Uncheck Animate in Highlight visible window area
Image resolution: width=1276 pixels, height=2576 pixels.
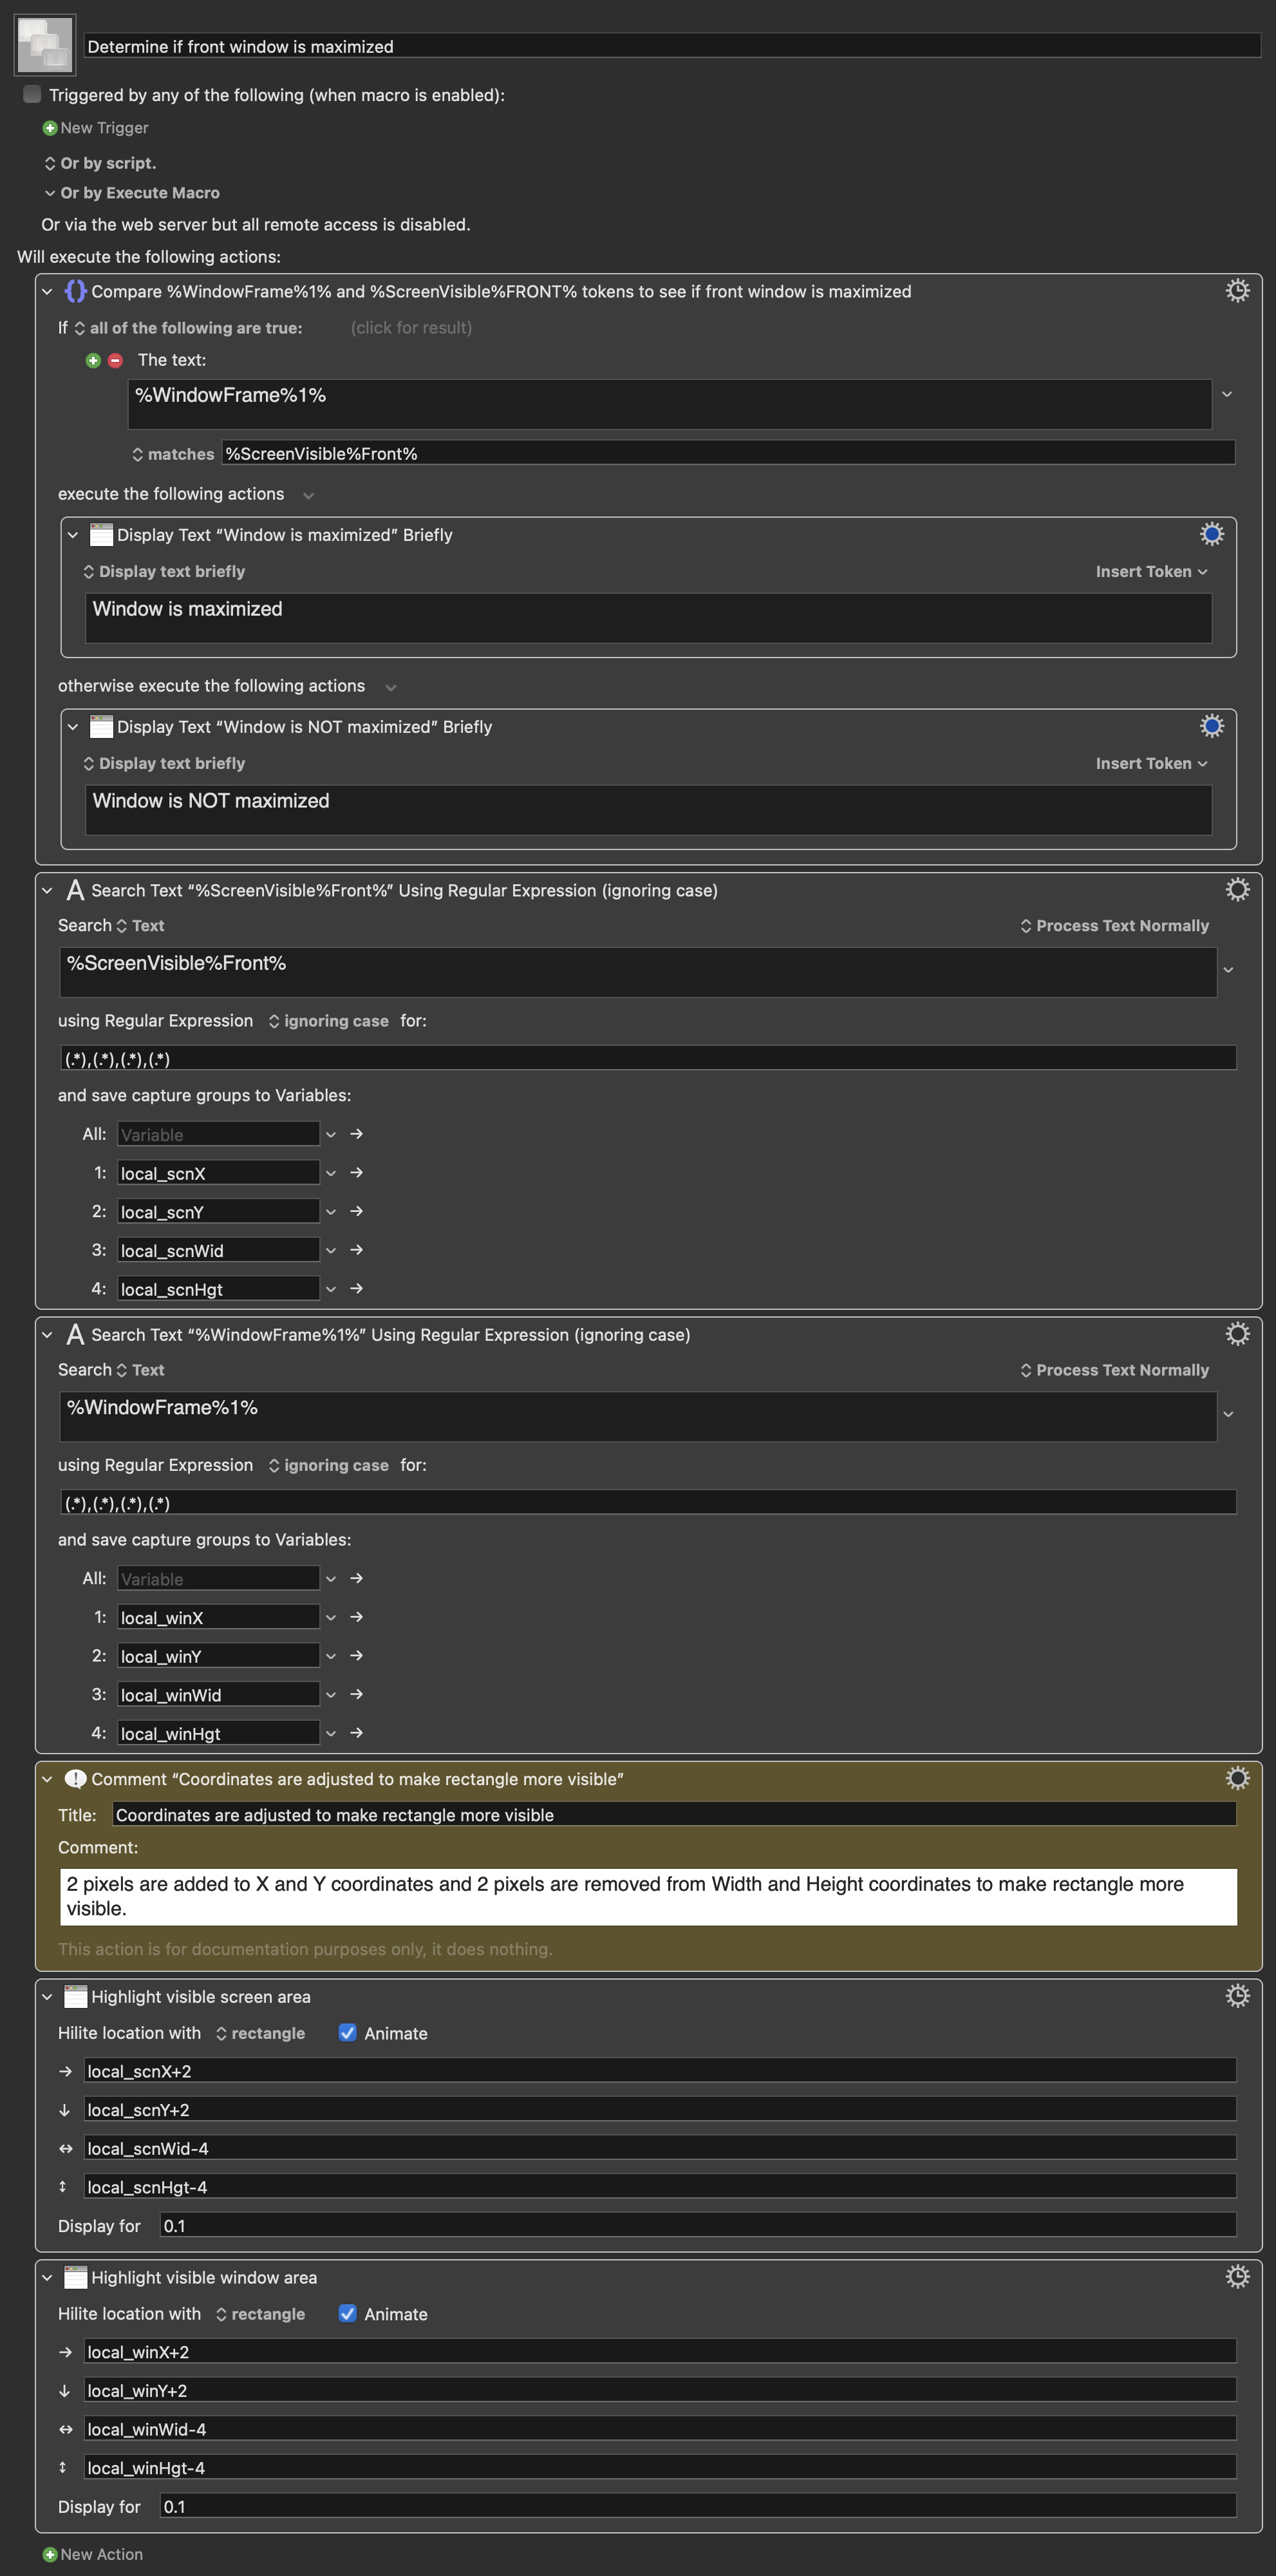(347, 2313)
